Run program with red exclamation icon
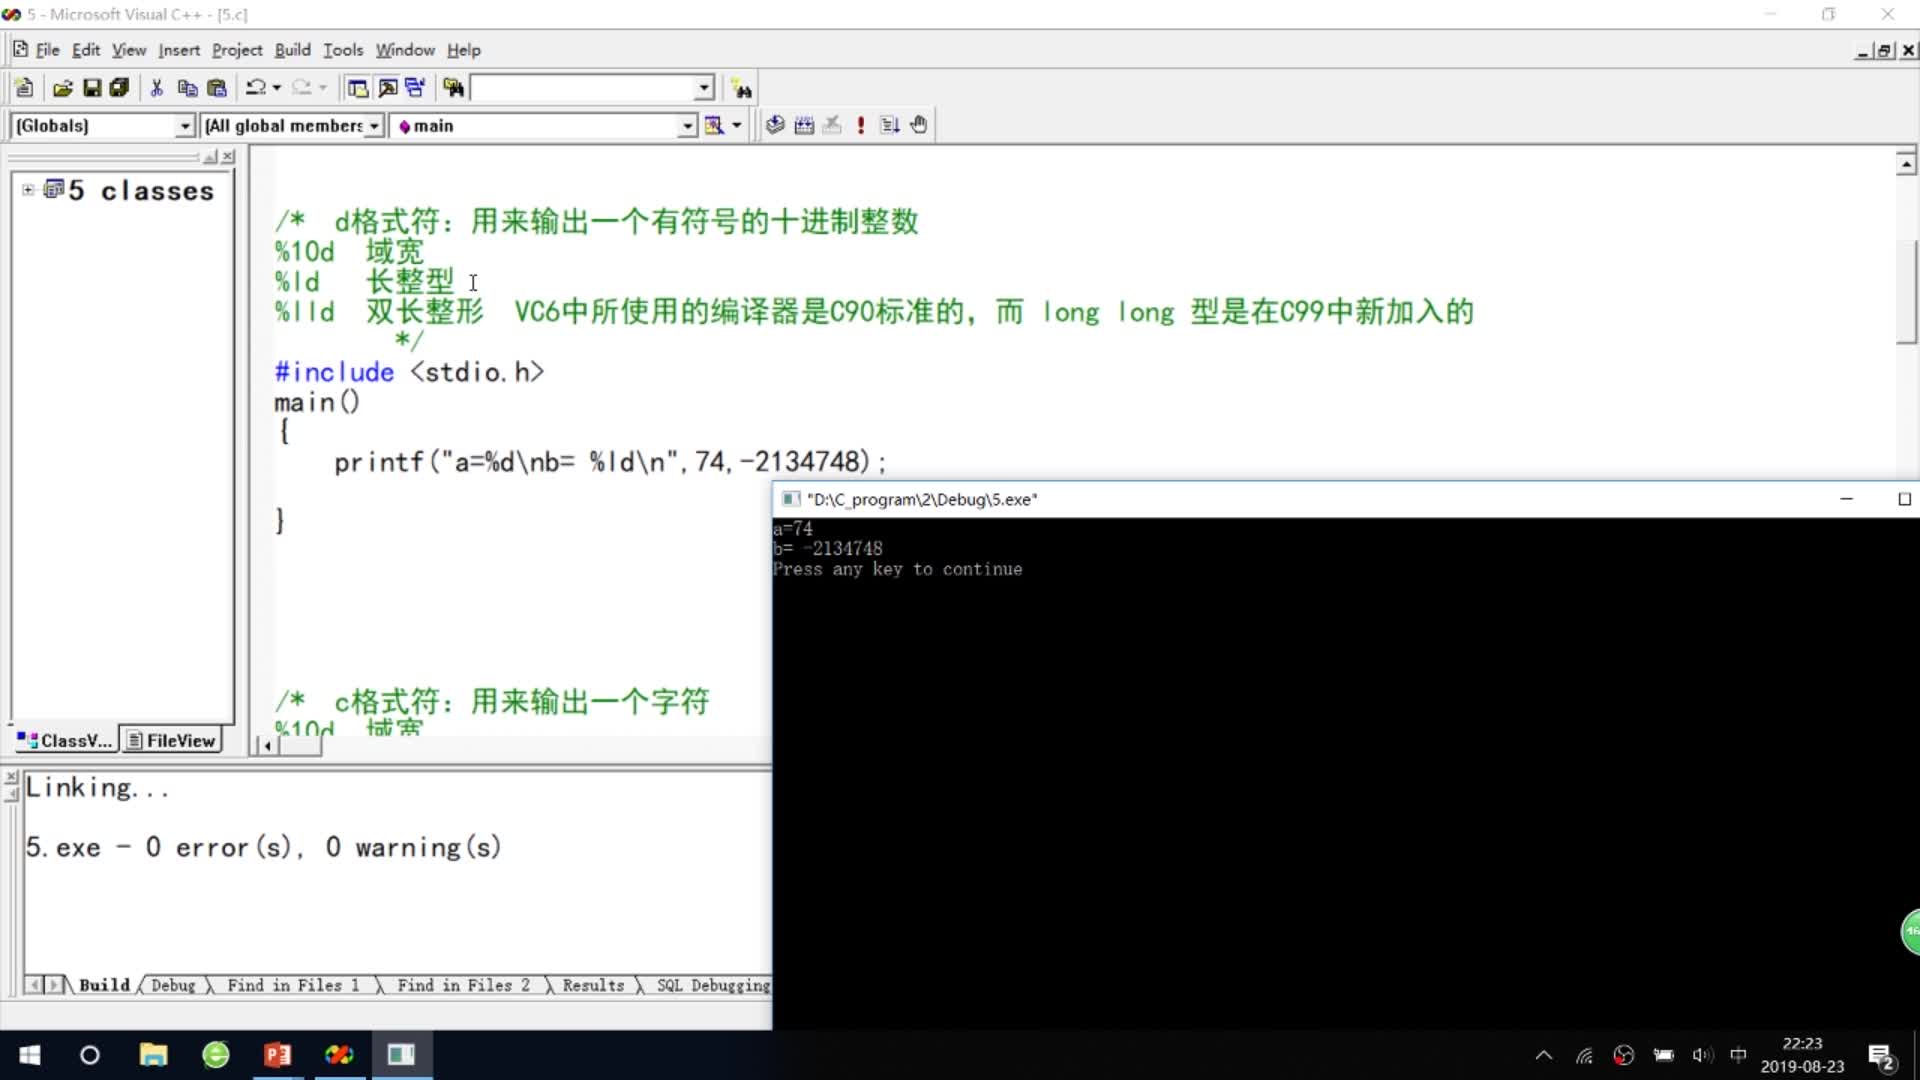 pos(861,125)
